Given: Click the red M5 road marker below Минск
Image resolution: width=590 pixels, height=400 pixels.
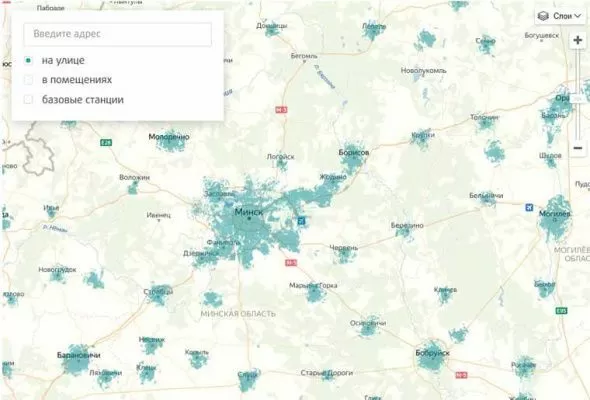Looking at the screenshot, I should click(291, 262).
